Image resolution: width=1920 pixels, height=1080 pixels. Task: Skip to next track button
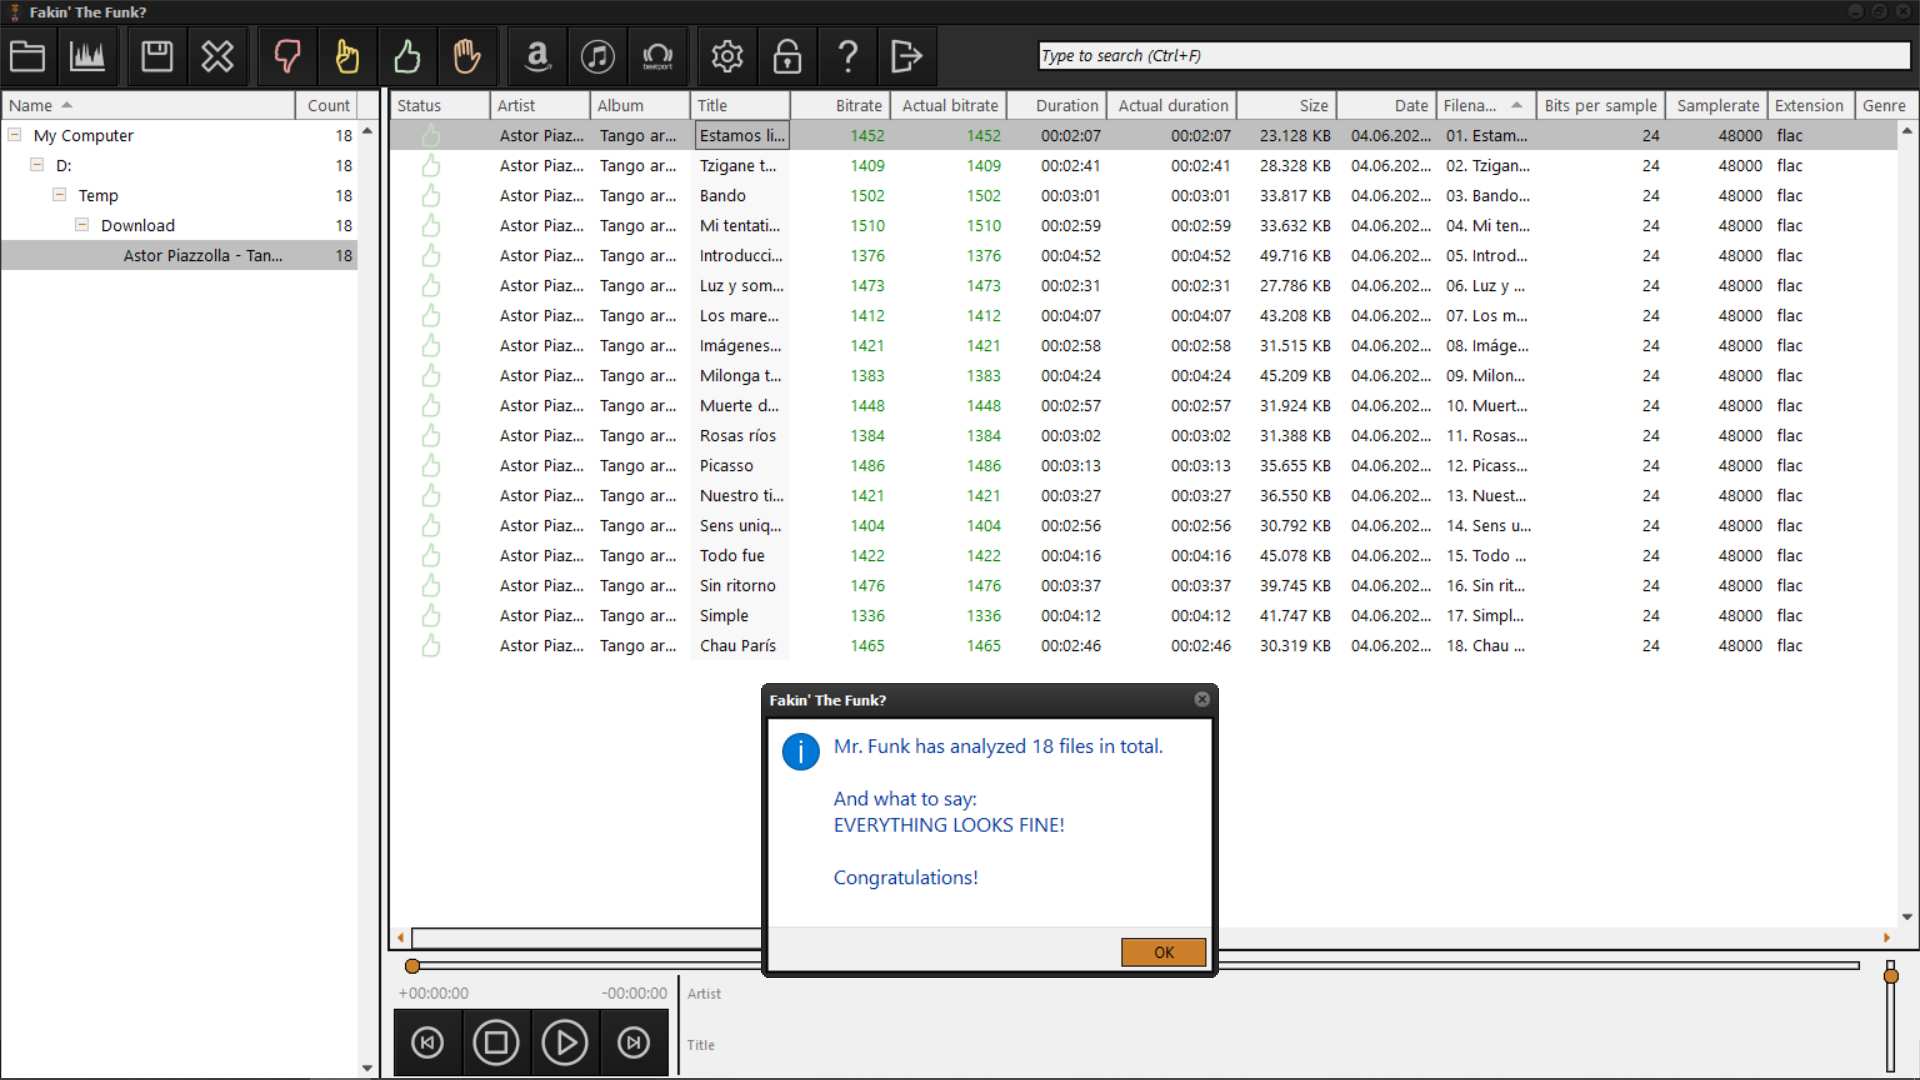[x=633, y=1043]
